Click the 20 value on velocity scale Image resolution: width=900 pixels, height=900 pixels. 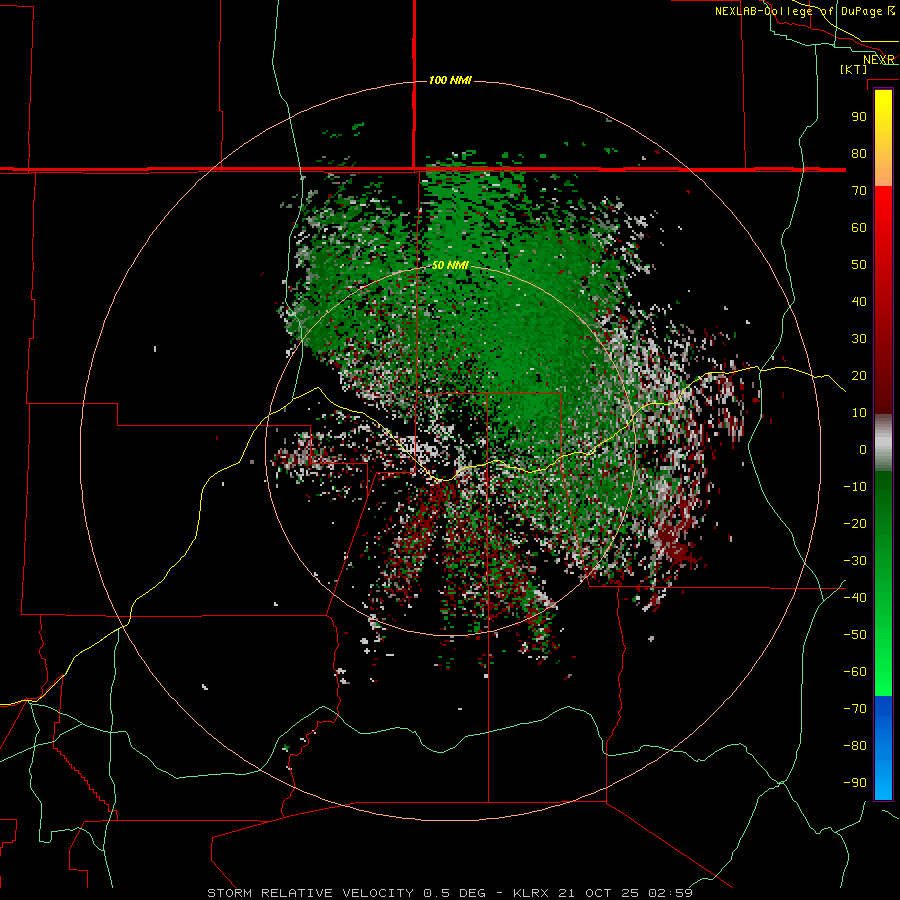click(859, 375)
